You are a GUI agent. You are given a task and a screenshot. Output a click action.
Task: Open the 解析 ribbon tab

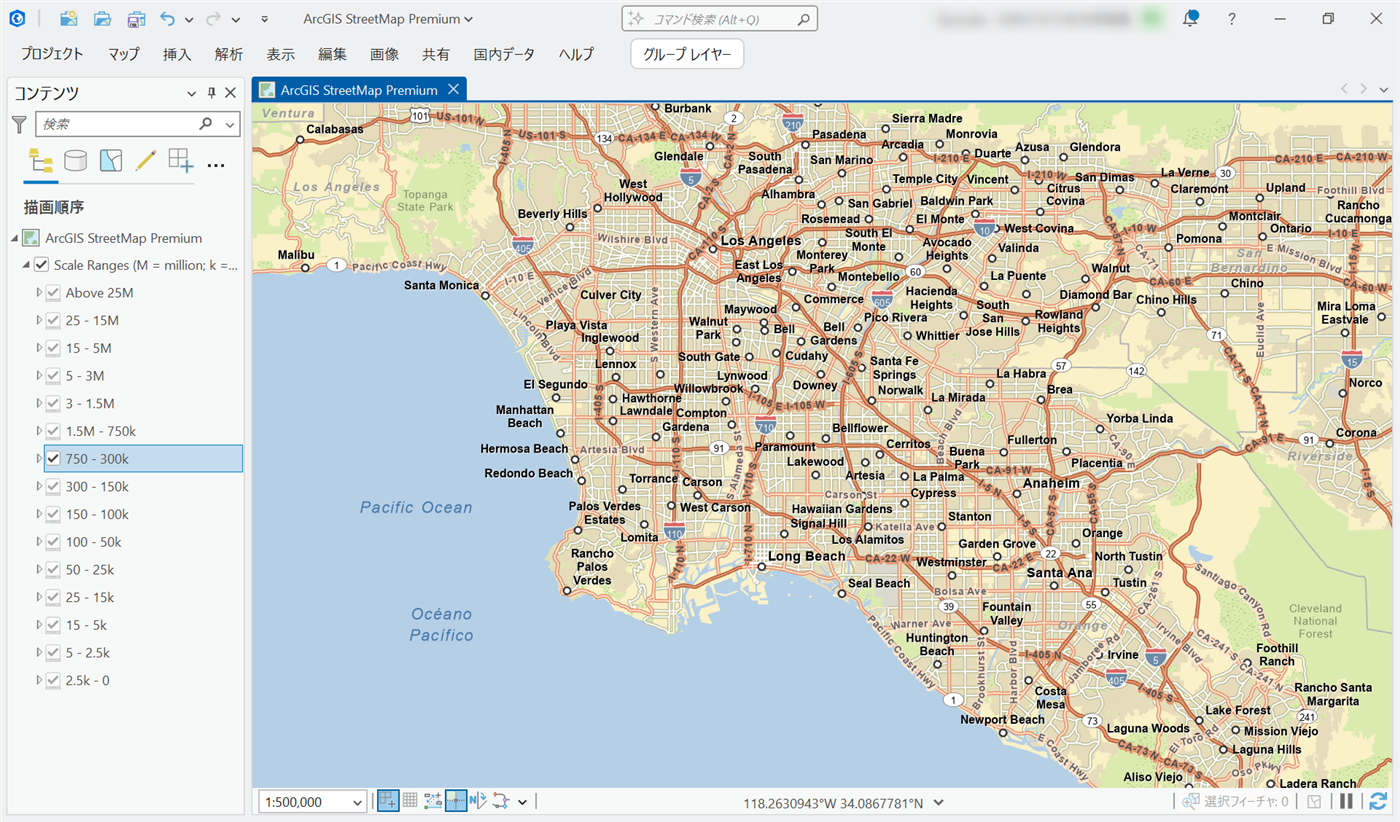pos(228,54)
